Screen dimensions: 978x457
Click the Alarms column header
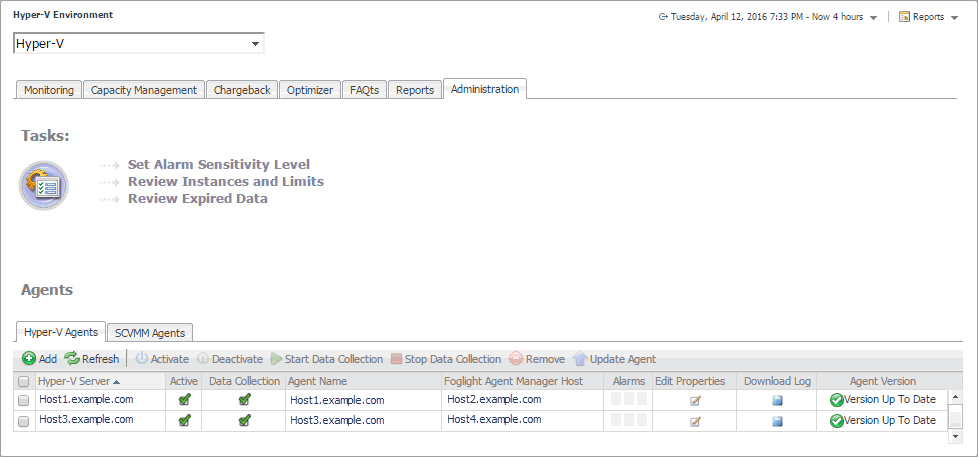[629, 381]
